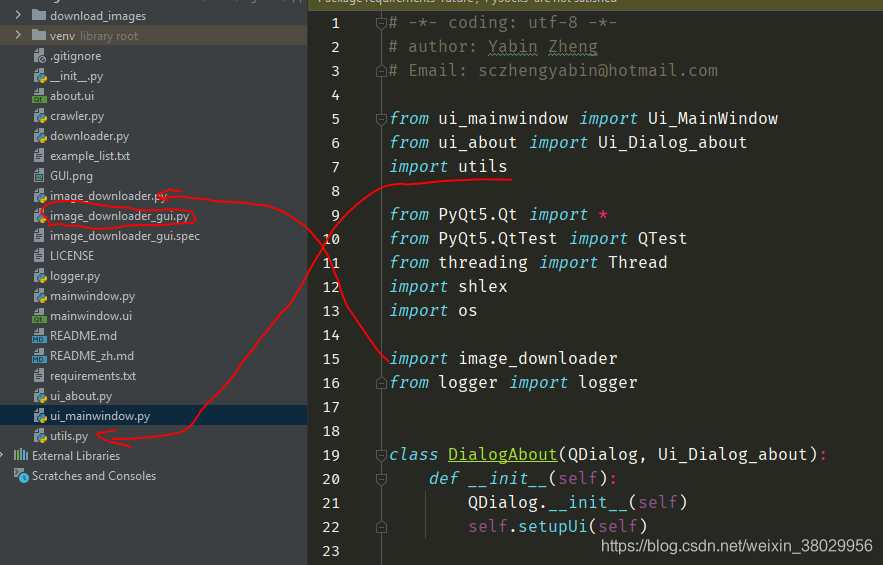Select the .gitignore file name
Screen dimensions: 883x565
[75, 56]
